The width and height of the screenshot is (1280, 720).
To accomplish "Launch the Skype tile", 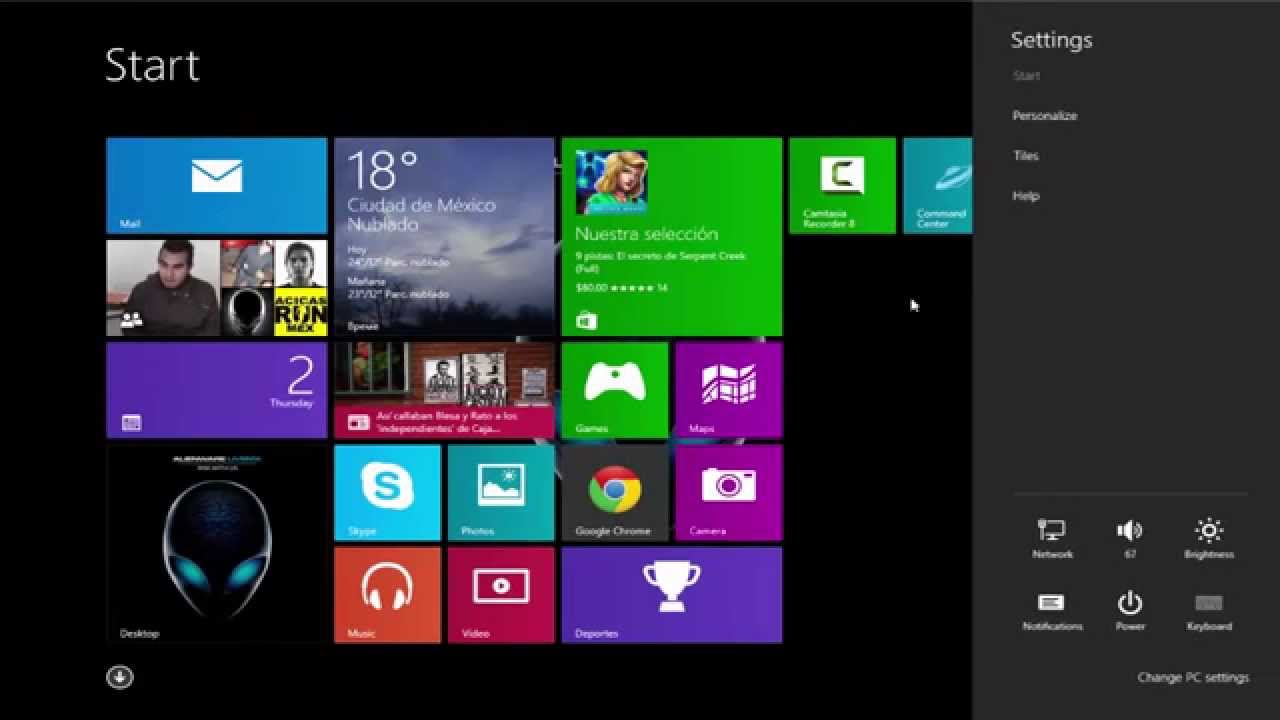I will [x=387, y=493].
